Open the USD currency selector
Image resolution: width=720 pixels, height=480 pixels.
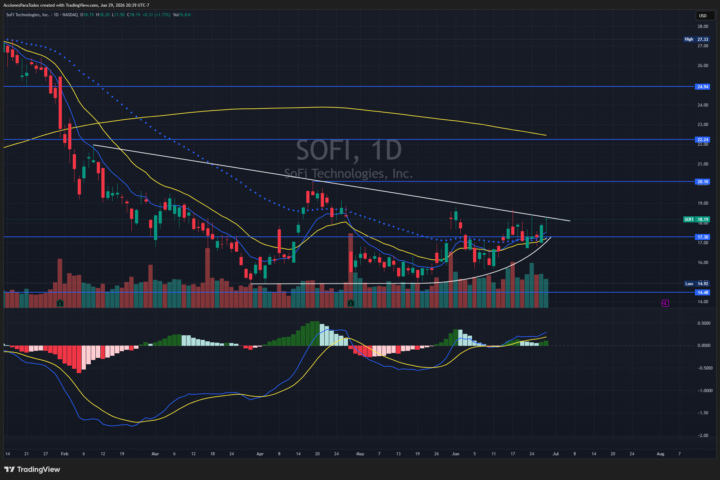click(703, 16)
